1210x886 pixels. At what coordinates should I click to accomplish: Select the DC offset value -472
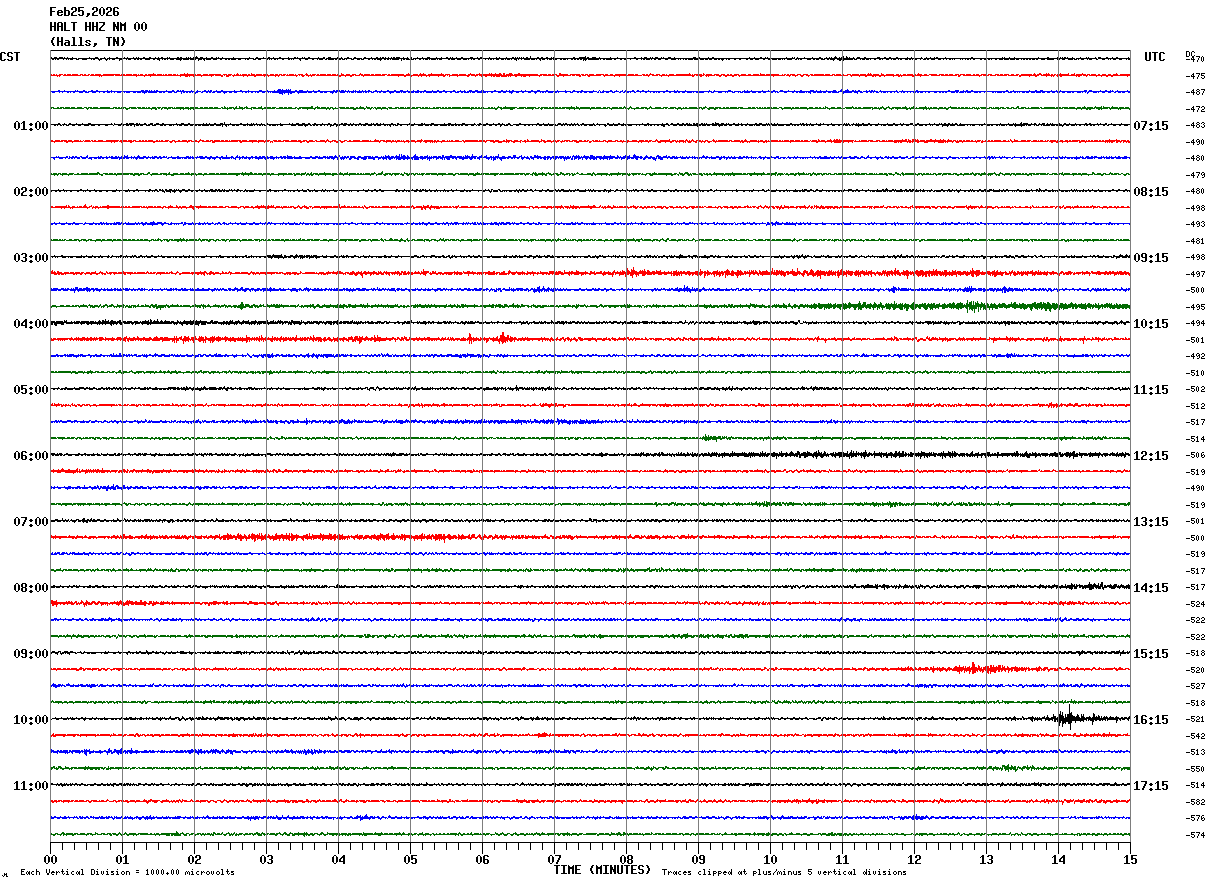click(x=1195, y=109)
